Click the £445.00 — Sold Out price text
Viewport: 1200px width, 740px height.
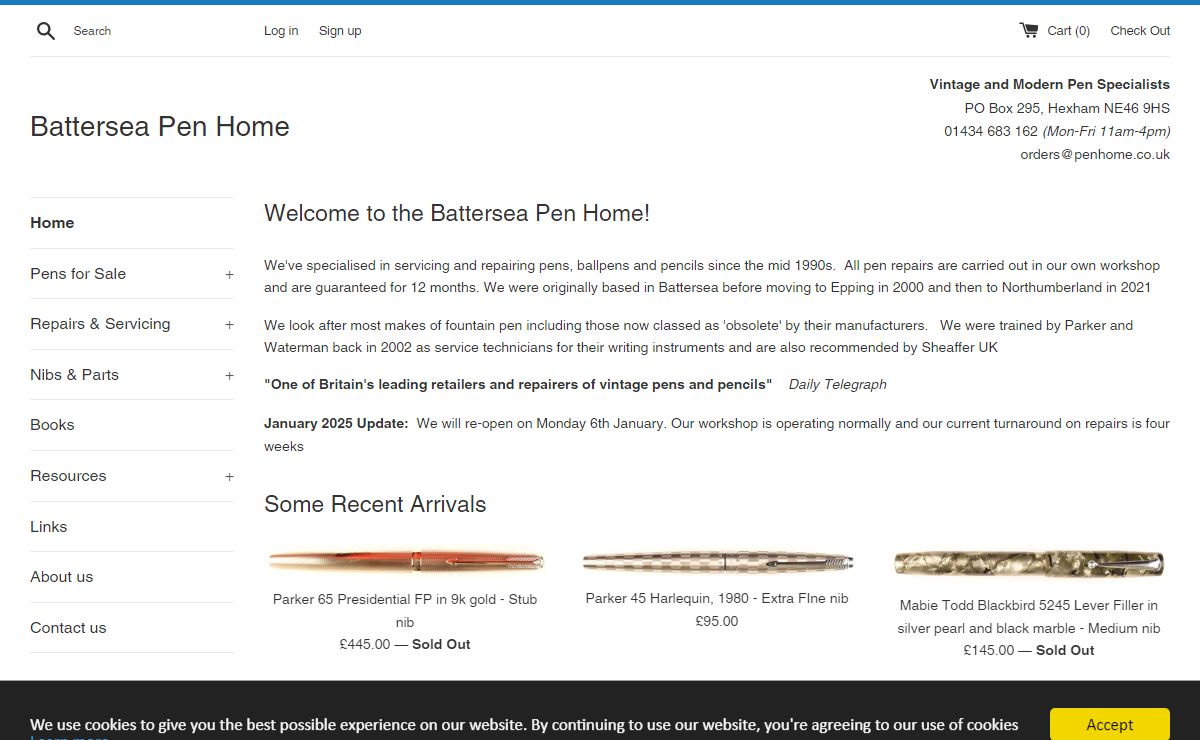pyautogui.click(x=405, y=644)
